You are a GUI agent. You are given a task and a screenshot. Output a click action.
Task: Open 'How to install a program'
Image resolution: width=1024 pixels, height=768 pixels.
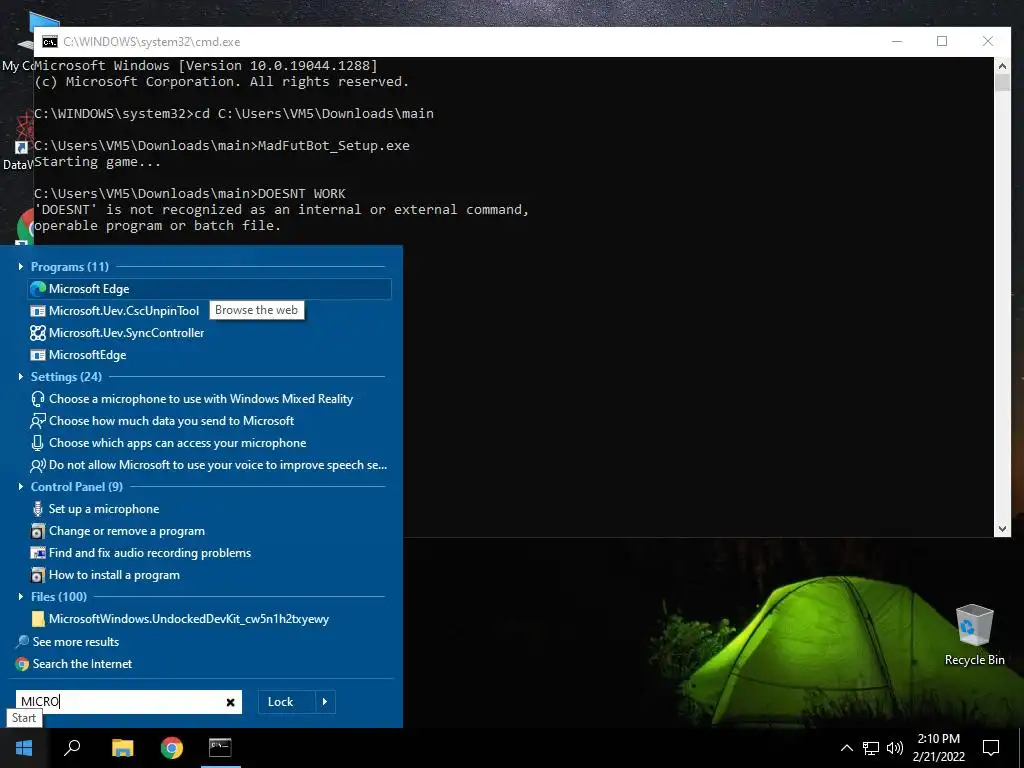pyautogui.click(x=104, y=575)
